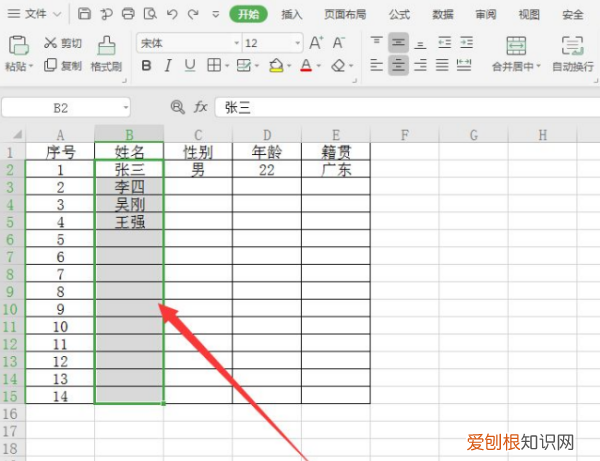Image resolution: width=600 pixels, height=461 pixels.
Task: Copy the selection with 复制
Action: [x=63, y=65]
